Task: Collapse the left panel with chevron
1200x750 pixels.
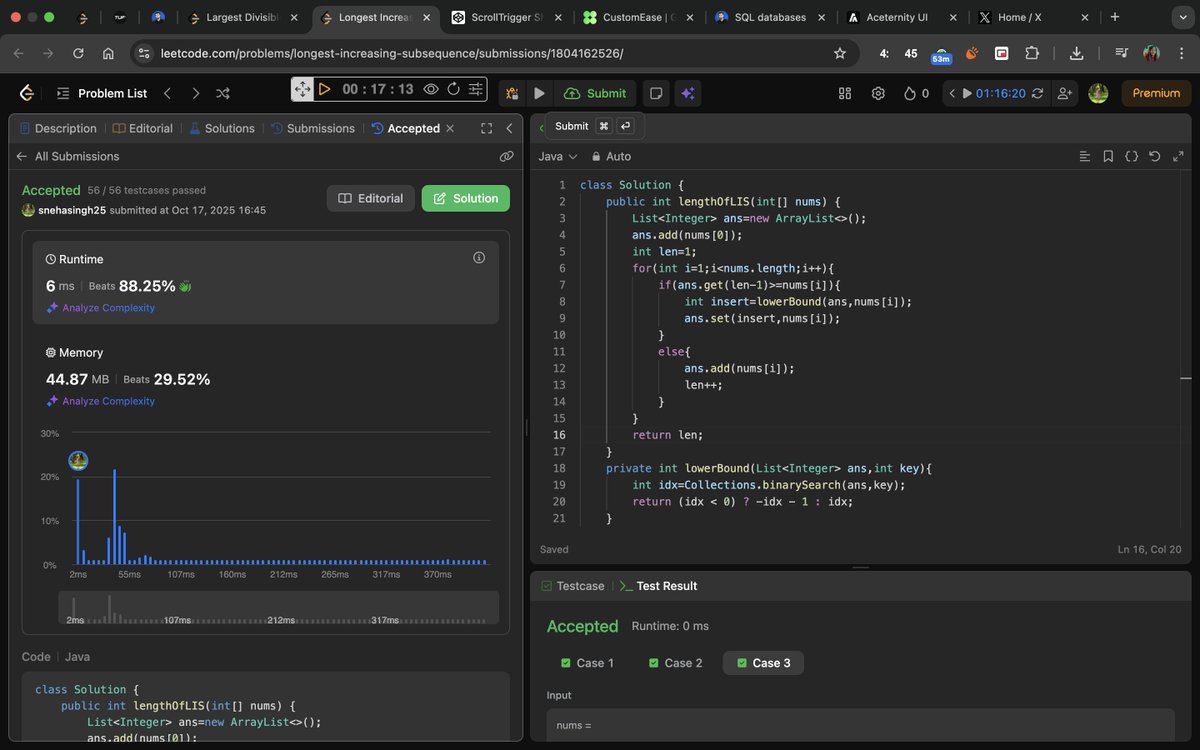Action: coord(509,128)
